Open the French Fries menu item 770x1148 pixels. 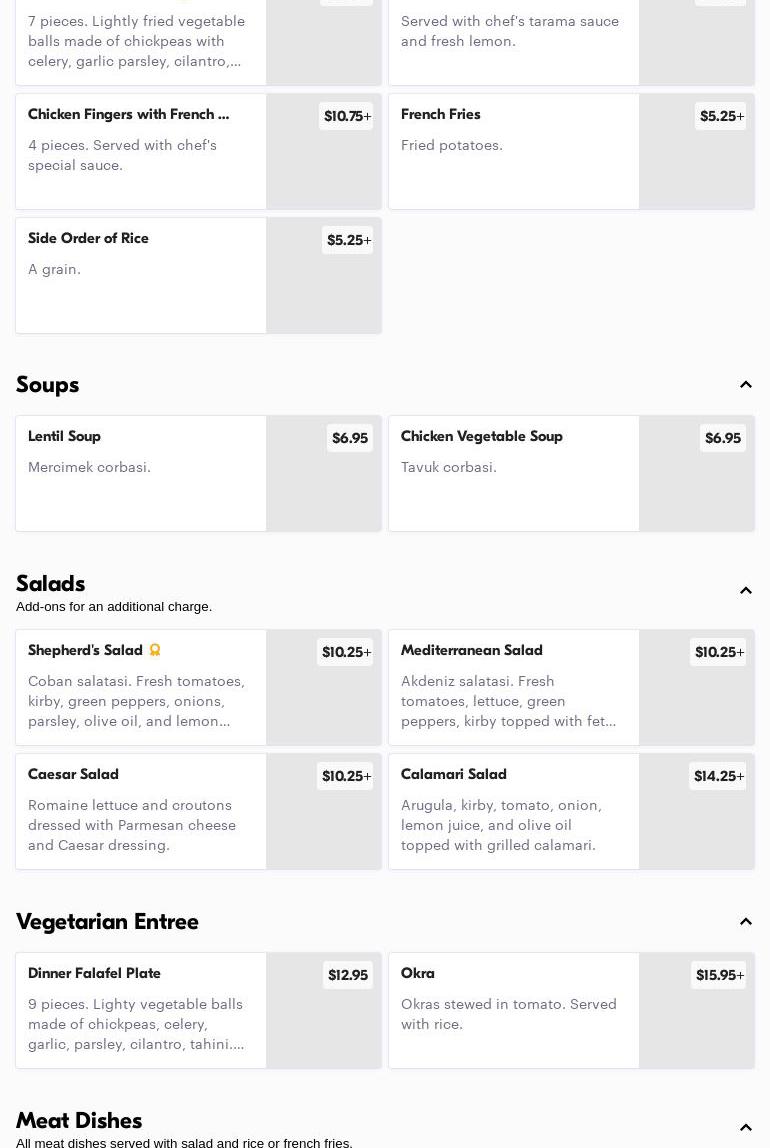[571, 152]
